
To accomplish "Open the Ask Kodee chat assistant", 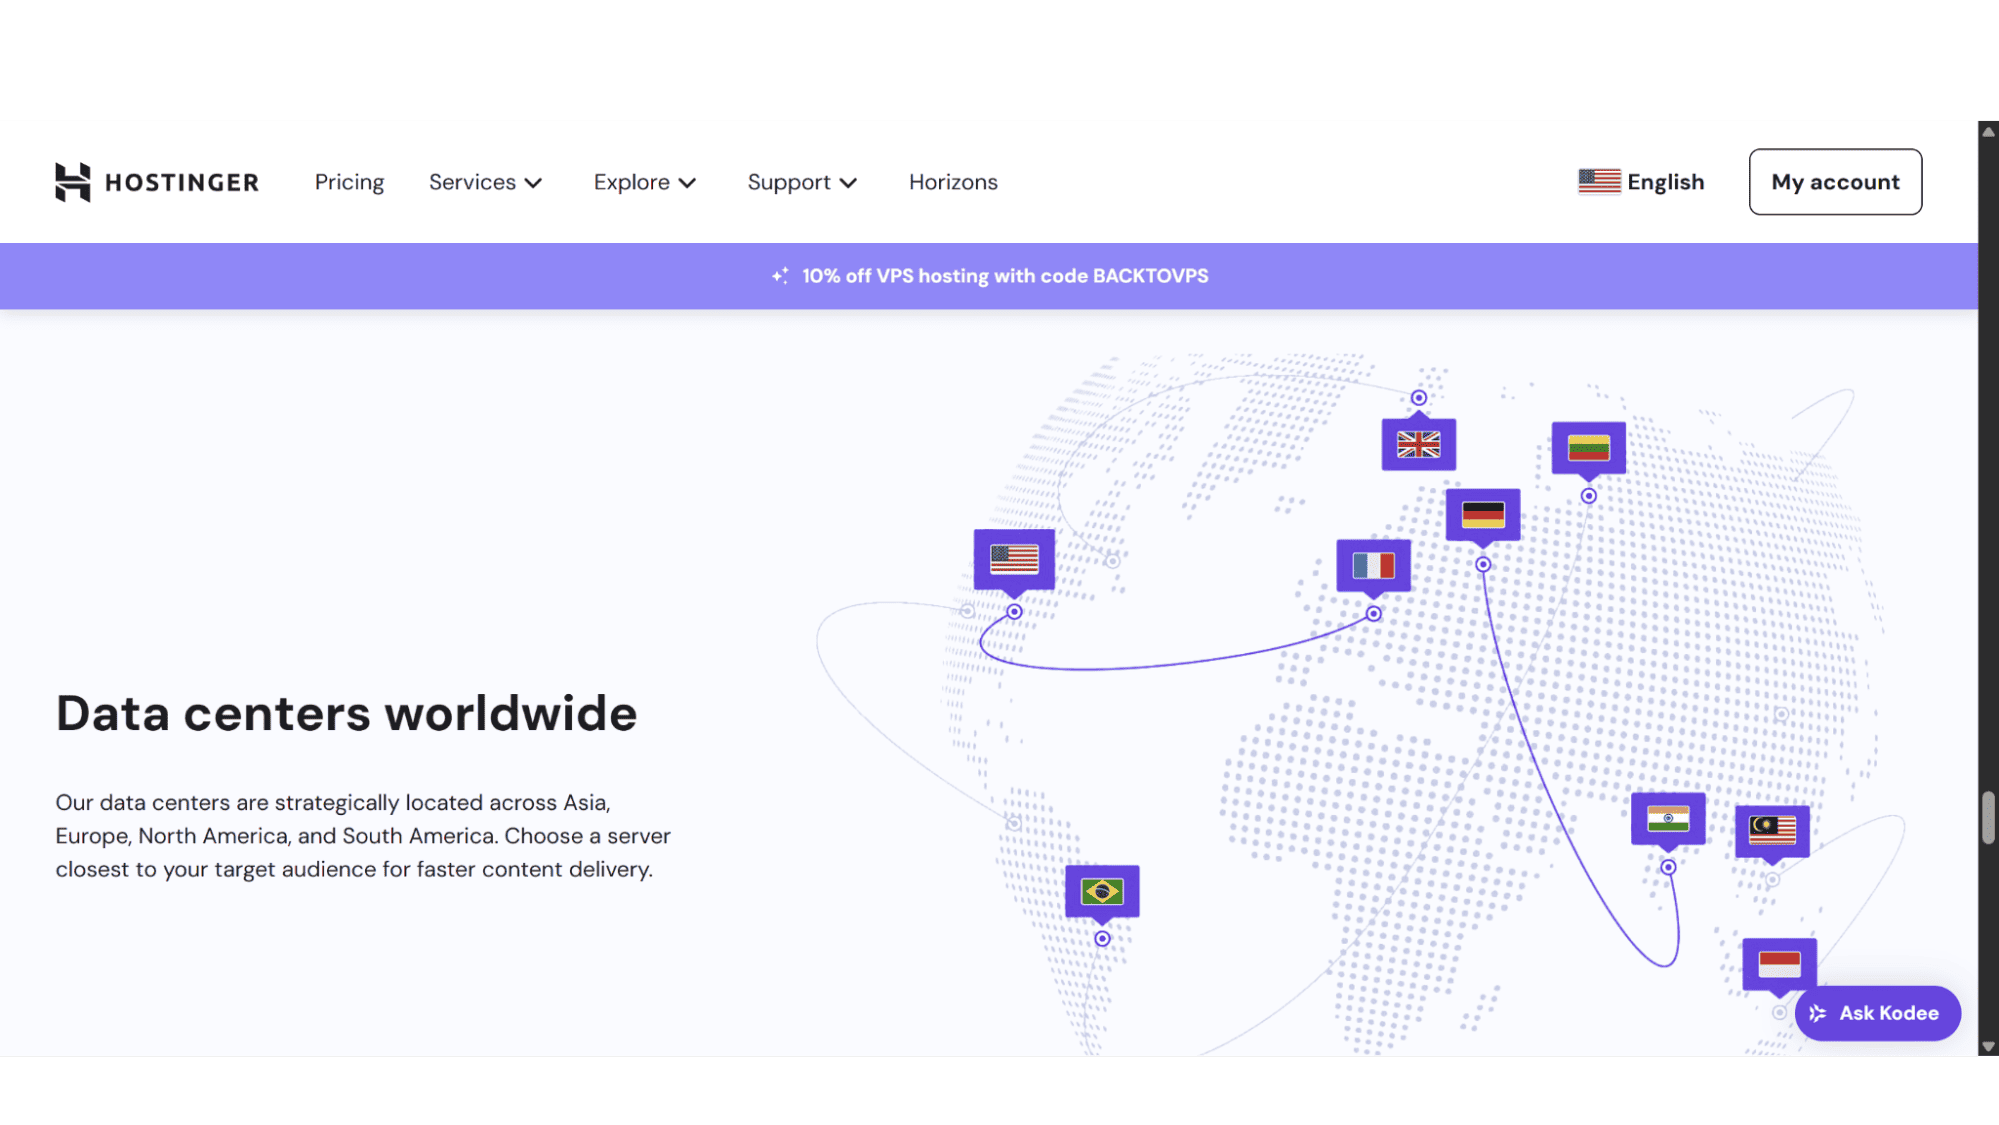I will tap(1877, 1013).
